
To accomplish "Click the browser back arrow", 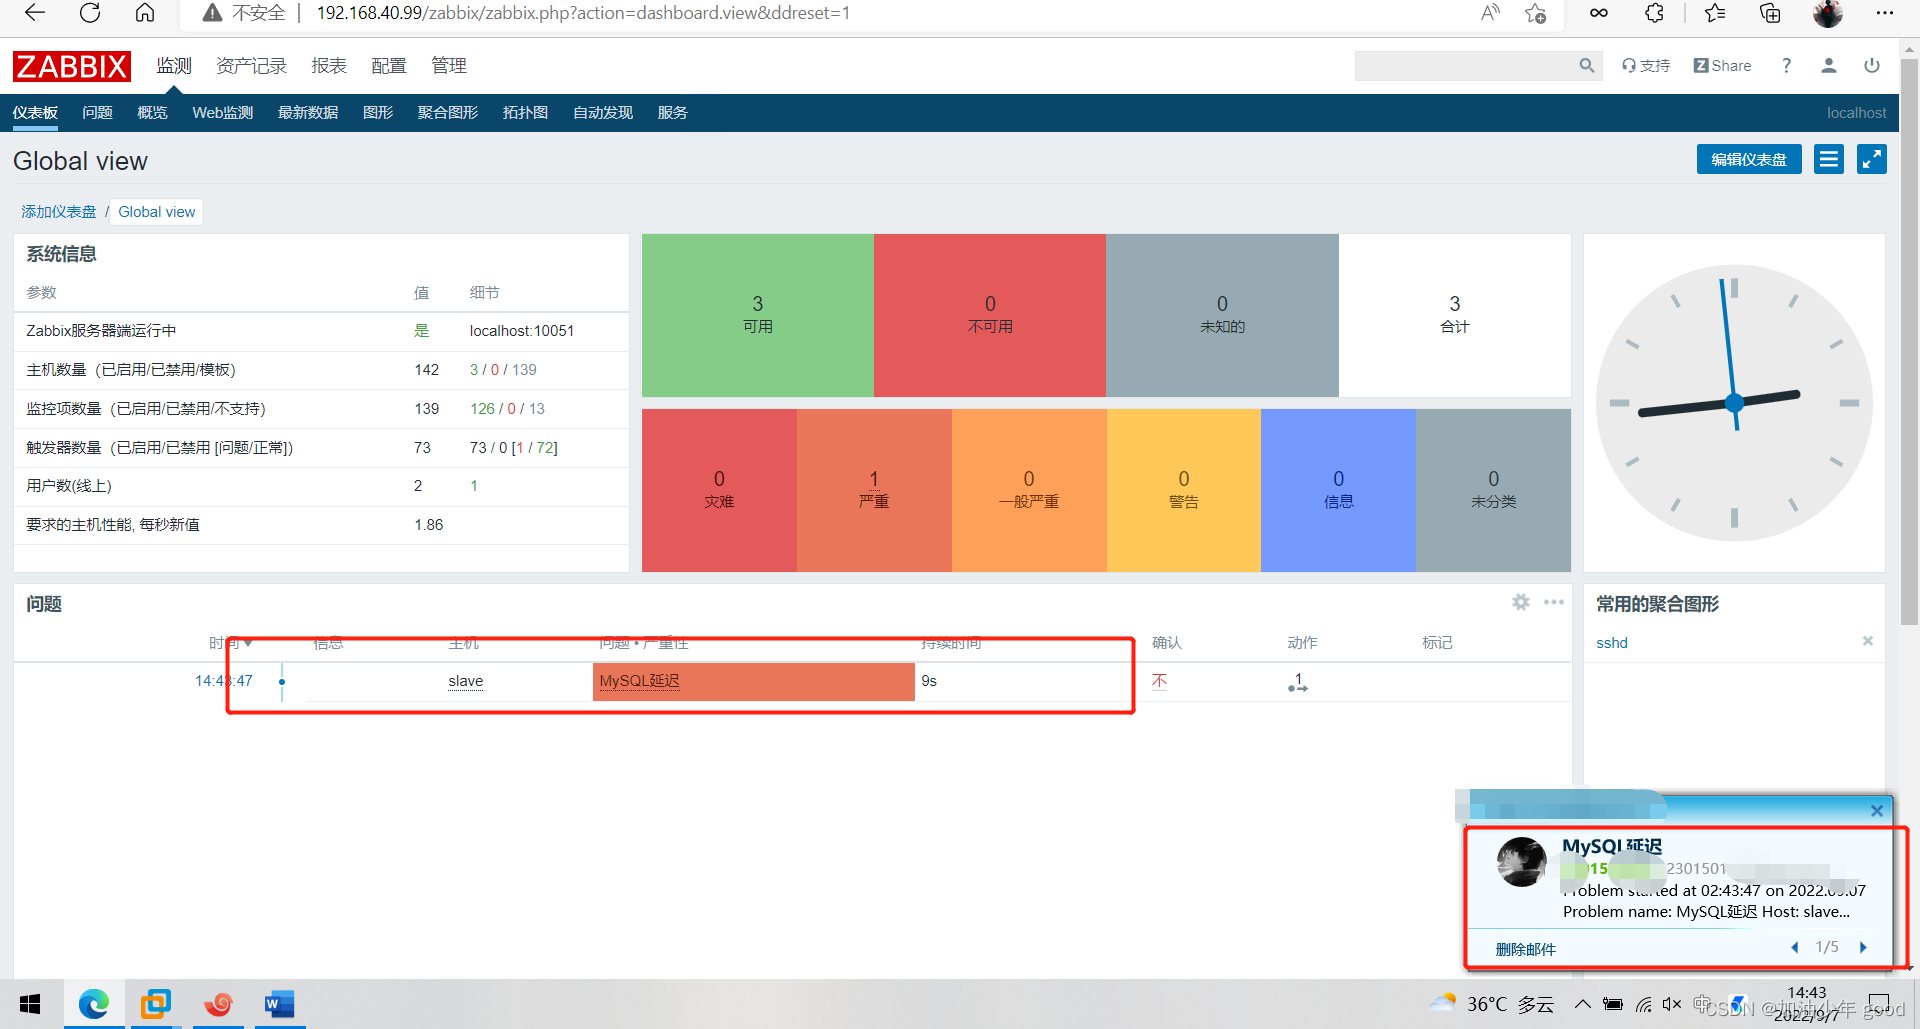I will click(35, 13).
